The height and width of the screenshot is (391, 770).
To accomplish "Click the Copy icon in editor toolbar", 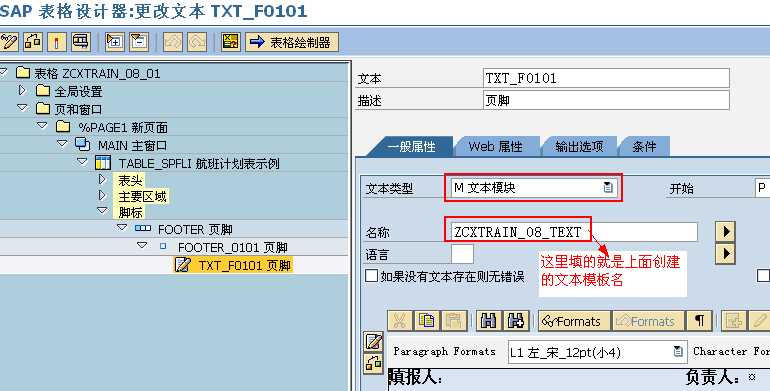I will click(427, 321).
